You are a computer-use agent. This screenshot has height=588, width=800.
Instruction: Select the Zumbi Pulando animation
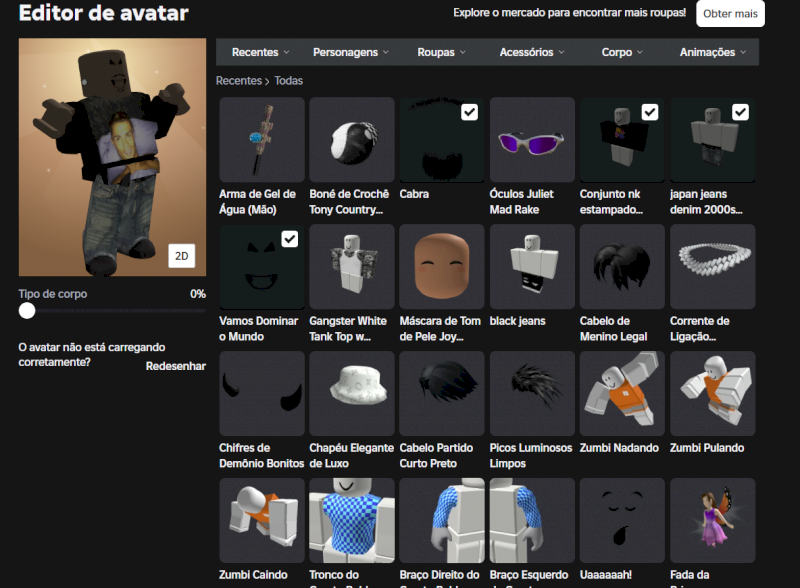click(713, 394)
